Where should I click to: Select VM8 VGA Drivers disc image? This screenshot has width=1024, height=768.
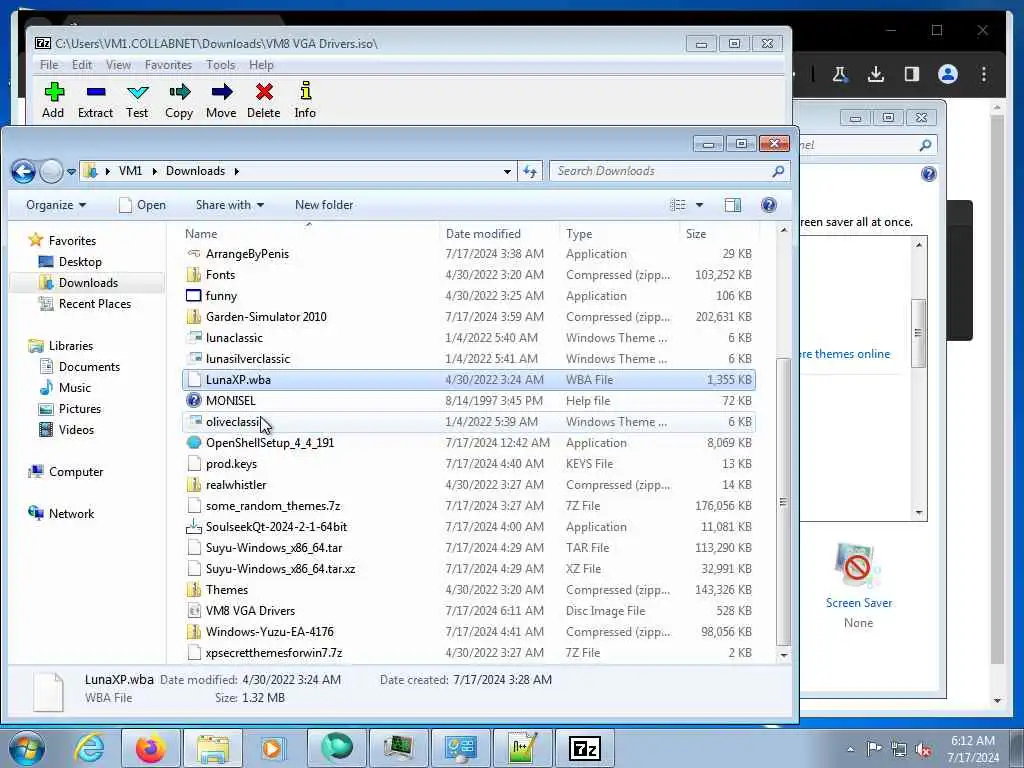[x=468, y=611]
